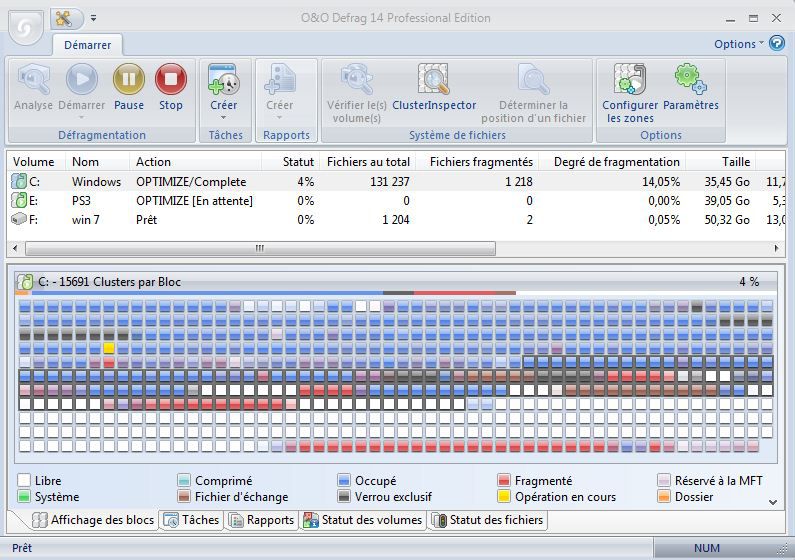Click the scroll left arrow of volume list

(15, 248)
